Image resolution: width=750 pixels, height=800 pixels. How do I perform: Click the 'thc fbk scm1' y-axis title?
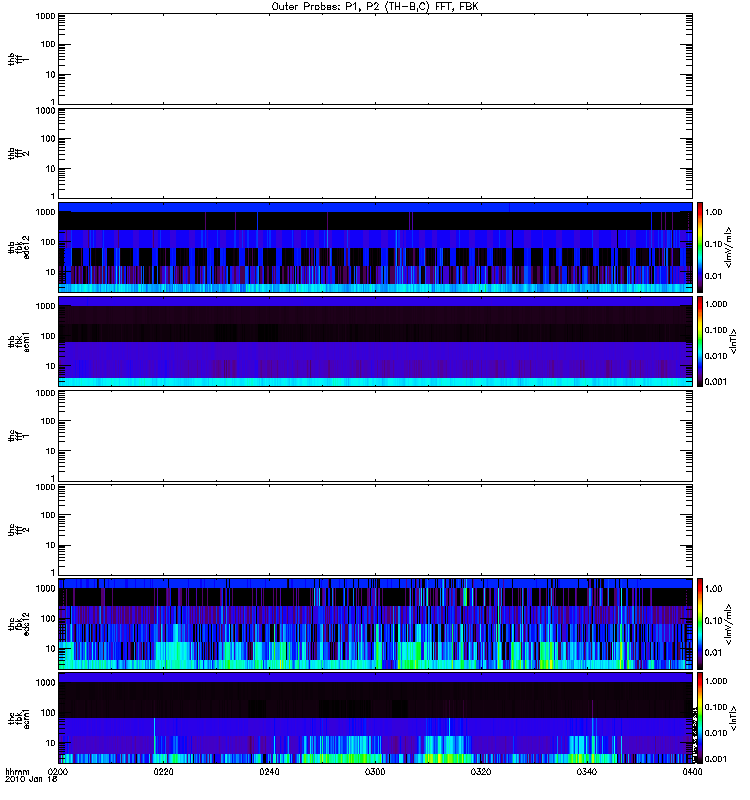[19, 718]
